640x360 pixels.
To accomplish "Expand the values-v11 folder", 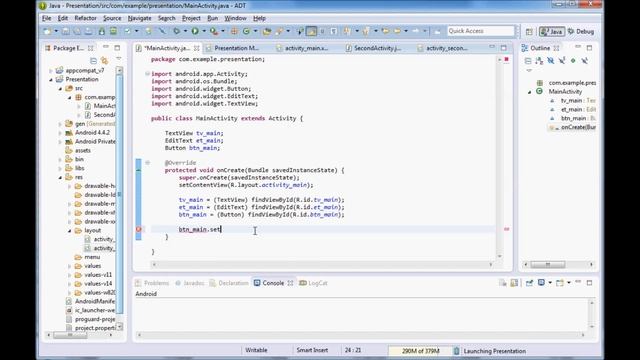I will [69, 275].
